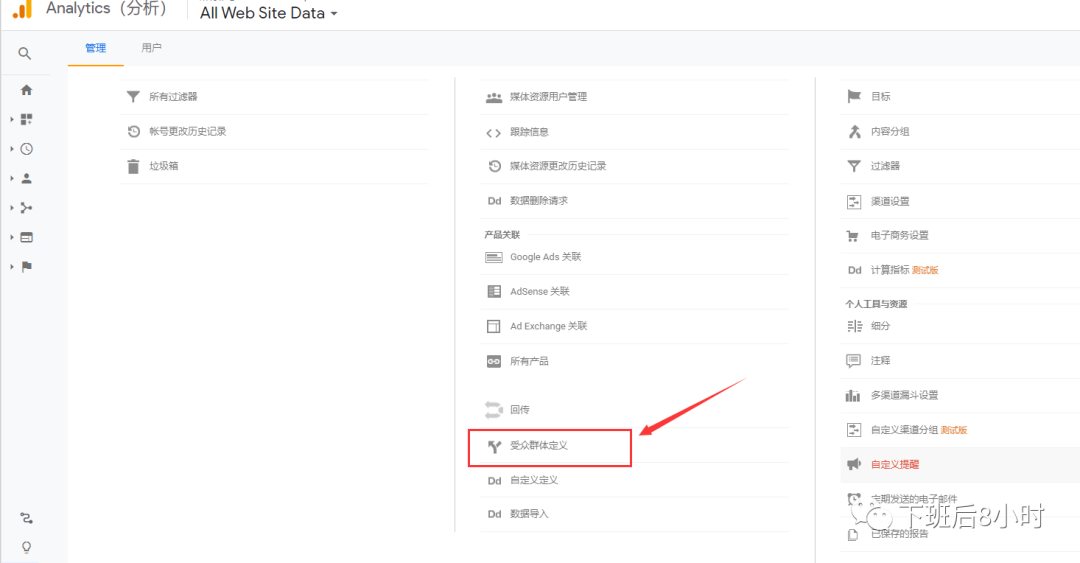Switch to the 用户 tab
Viewport: 1080px width, 563px height.
tap(152, 48)
